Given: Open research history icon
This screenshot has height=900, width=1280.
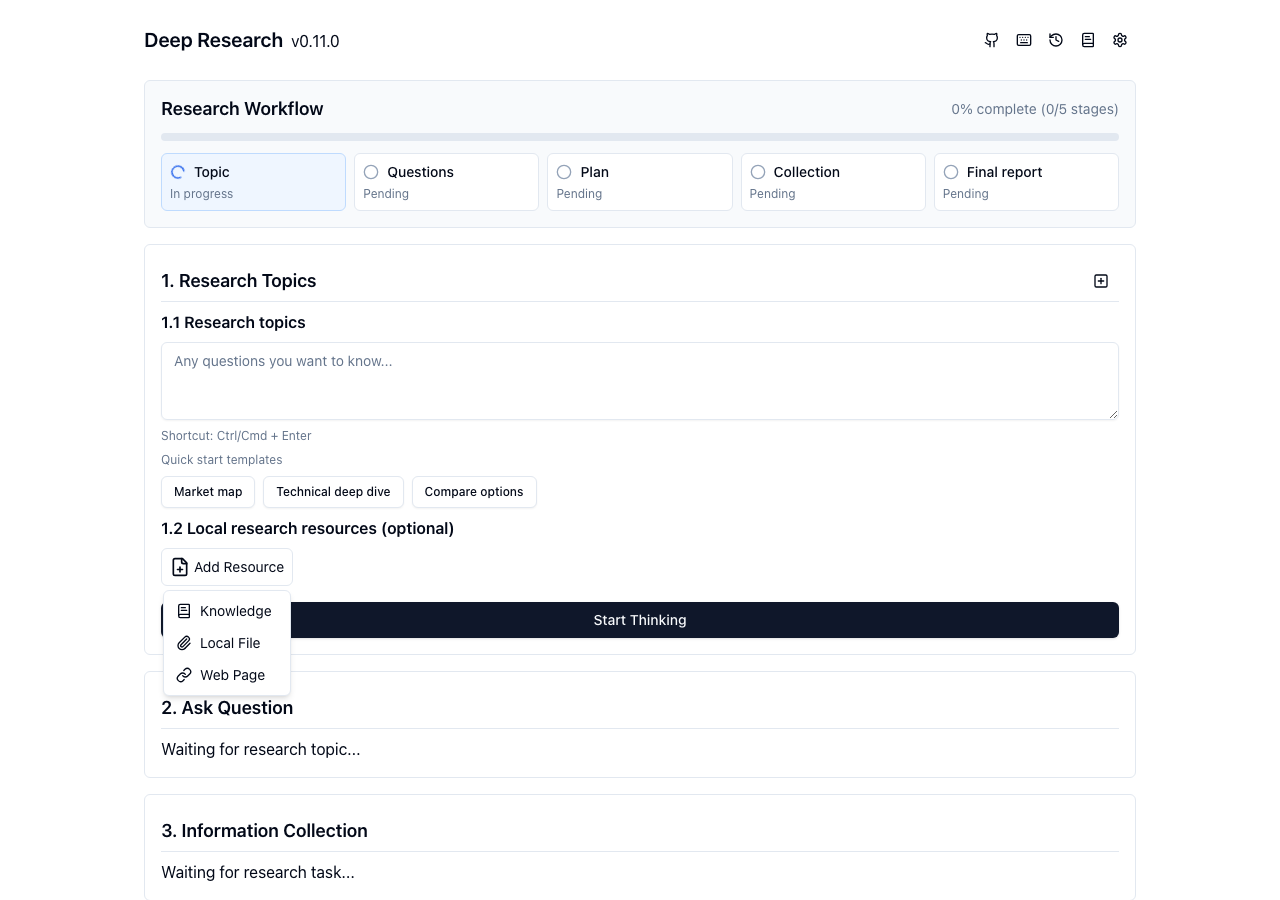Looking at the screenshot, I should pyautogui.click(x=1056, y=40).
